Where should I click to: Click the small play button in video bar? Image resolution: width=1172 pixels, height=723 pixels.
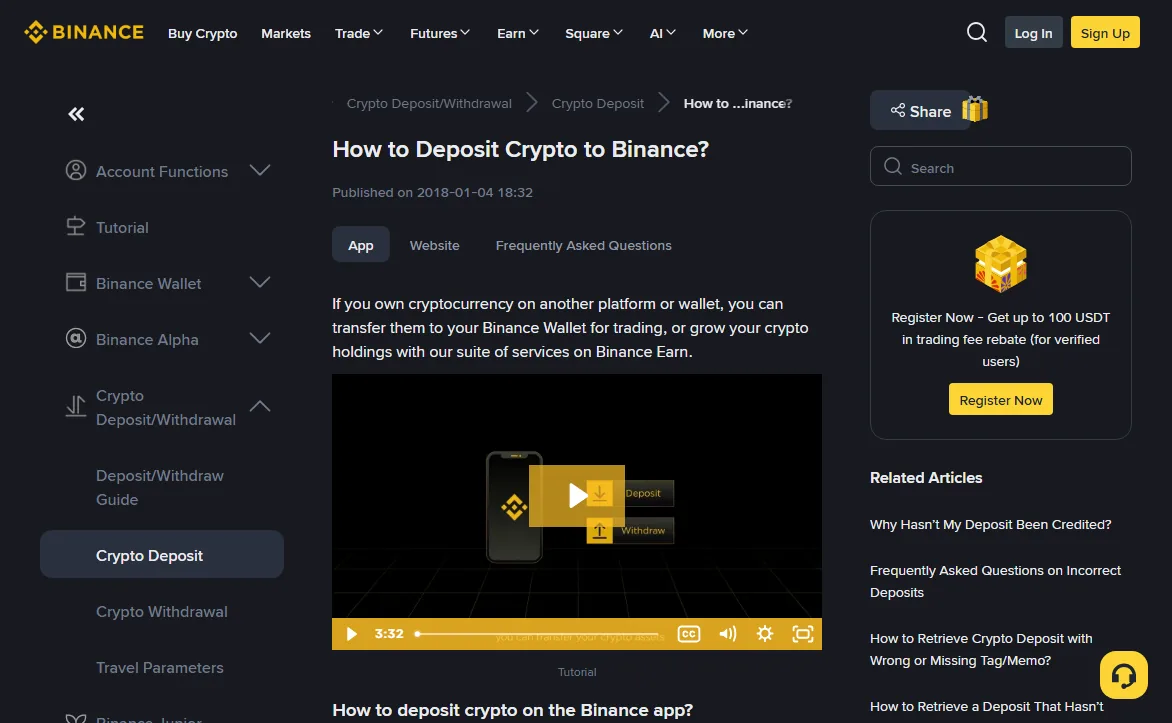351,634
